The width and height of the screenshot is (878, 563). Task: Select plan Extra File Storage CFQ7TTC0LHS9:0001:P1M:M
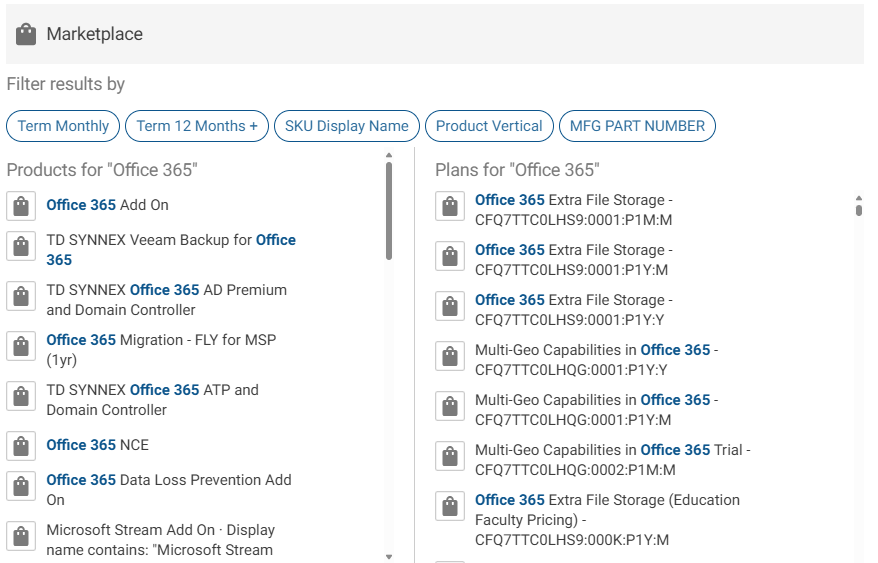click(574, 210)
